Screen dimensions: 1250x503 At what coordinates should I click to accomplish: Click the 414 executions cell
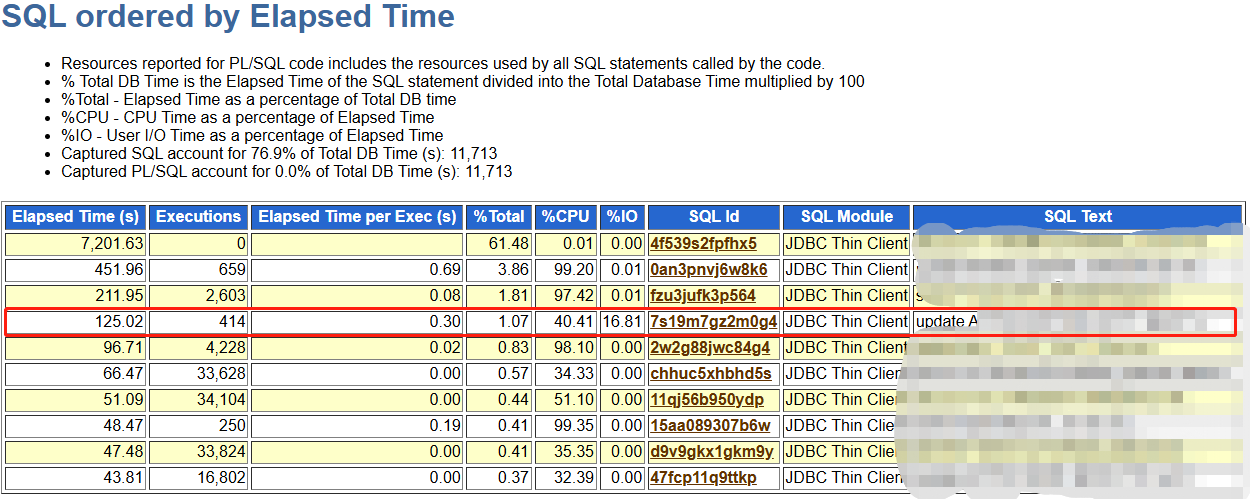pos(199,322)
